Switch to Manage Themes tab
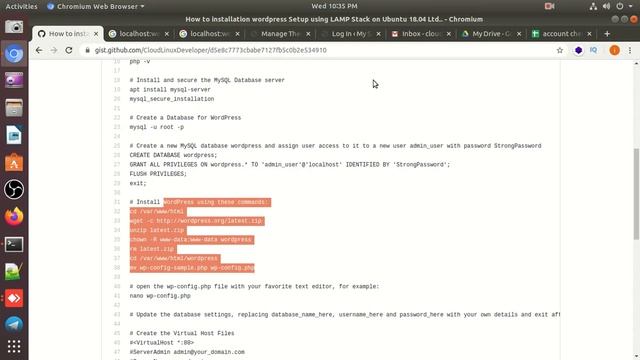This screenshot has width=640, height=360. coord(280,34)
